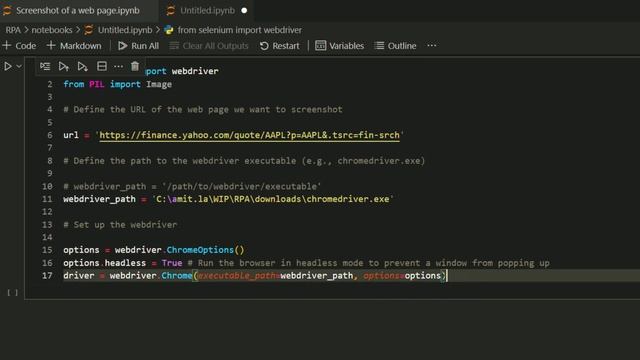This screenshot has width=640, height=360.
Task: Delete the cell with trash icon
Action: 135,66
